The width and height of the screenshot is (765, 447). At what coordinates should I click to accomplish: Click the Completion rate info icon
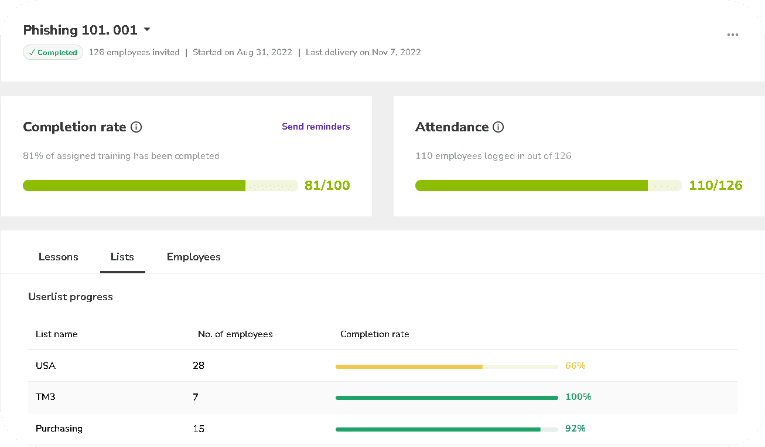click(x=137, y=128)
